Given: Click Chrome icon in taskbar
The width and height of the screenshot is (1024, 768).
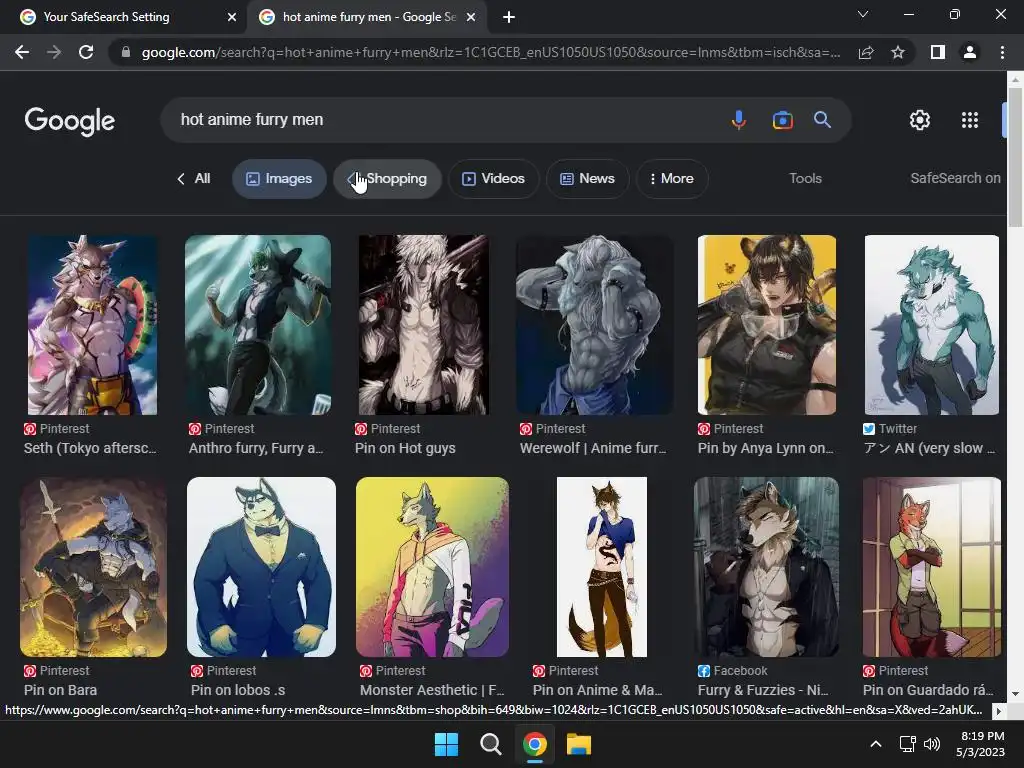Looking at the screenshot, I should (x=534, y=744).
